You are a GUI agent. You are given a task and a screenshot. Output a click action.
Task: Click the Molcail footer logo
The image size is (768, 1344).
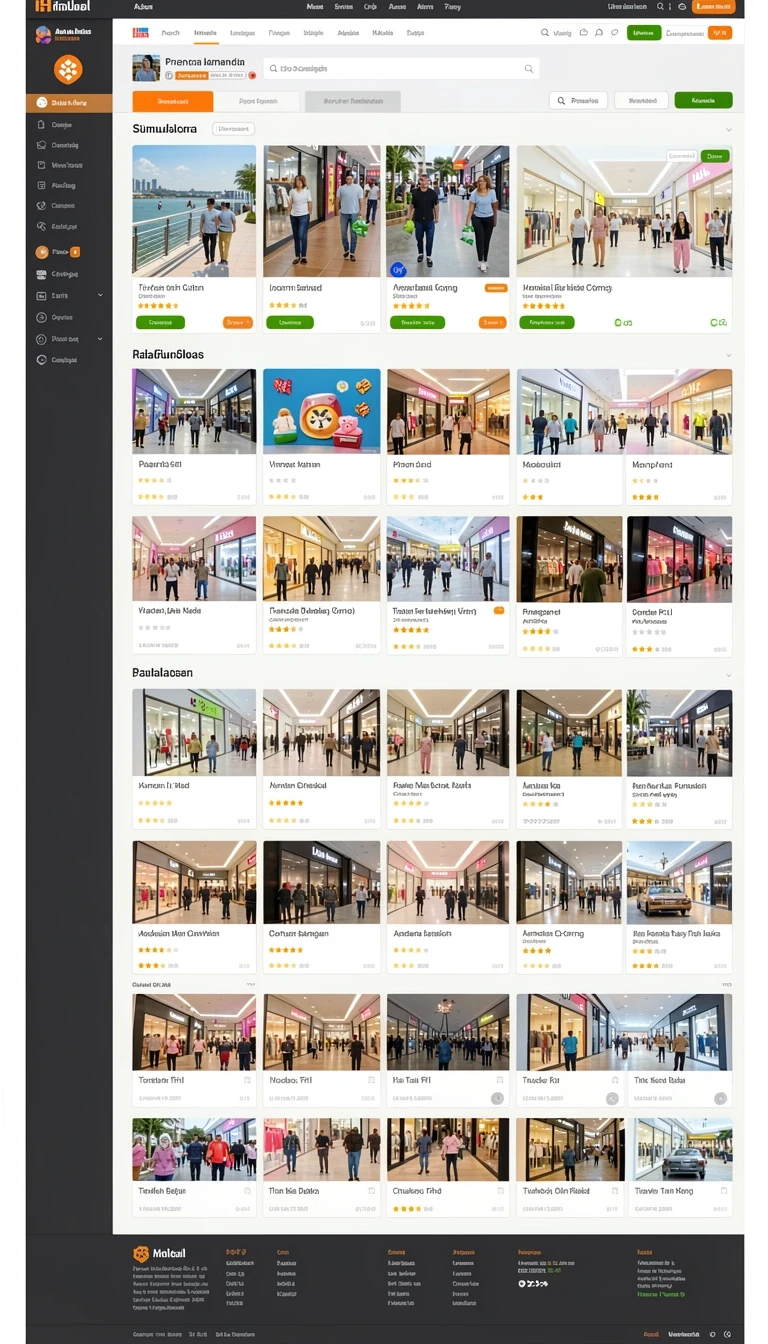coord(159,1254)
